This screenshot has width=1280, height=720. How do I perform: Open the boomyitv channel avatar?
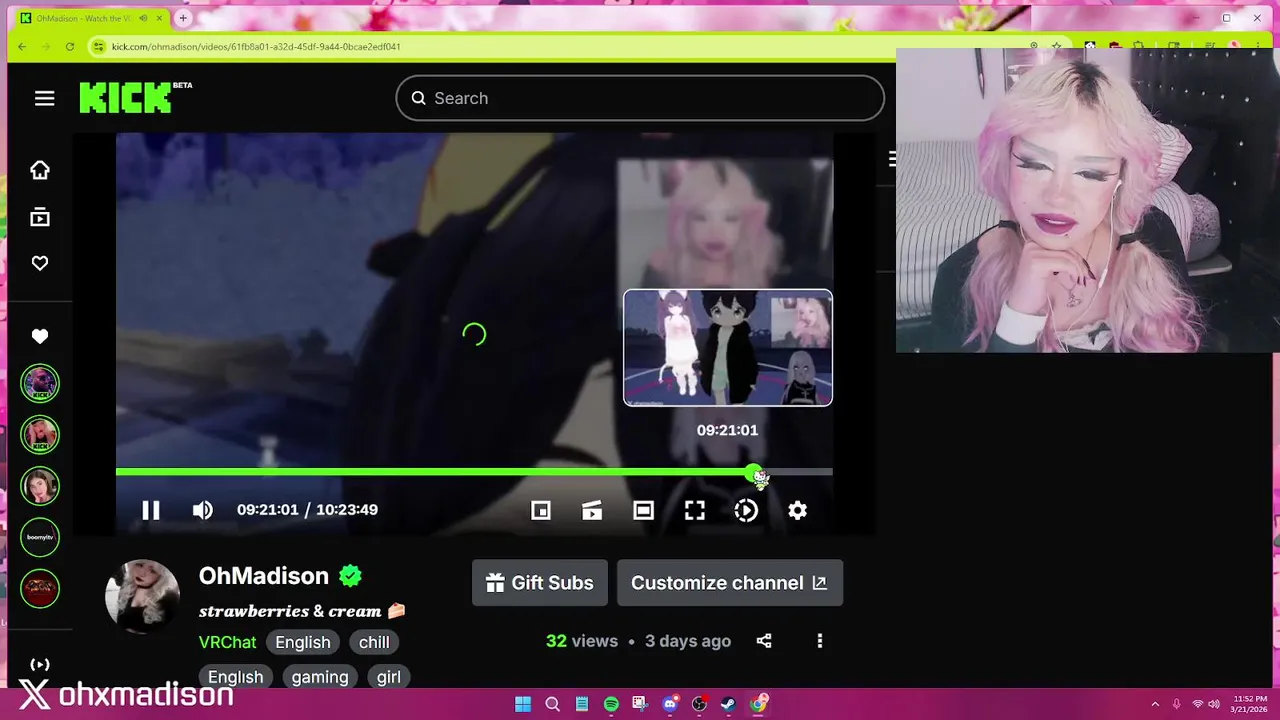(40, 537)
